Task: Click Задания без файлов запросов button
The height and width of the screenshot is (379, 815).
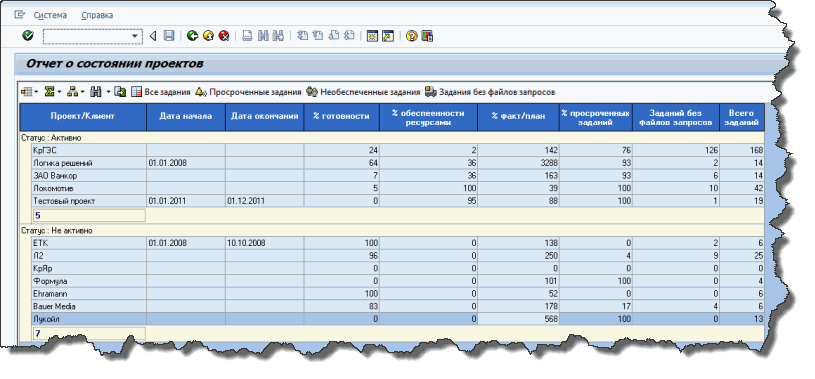Action: 490,92
